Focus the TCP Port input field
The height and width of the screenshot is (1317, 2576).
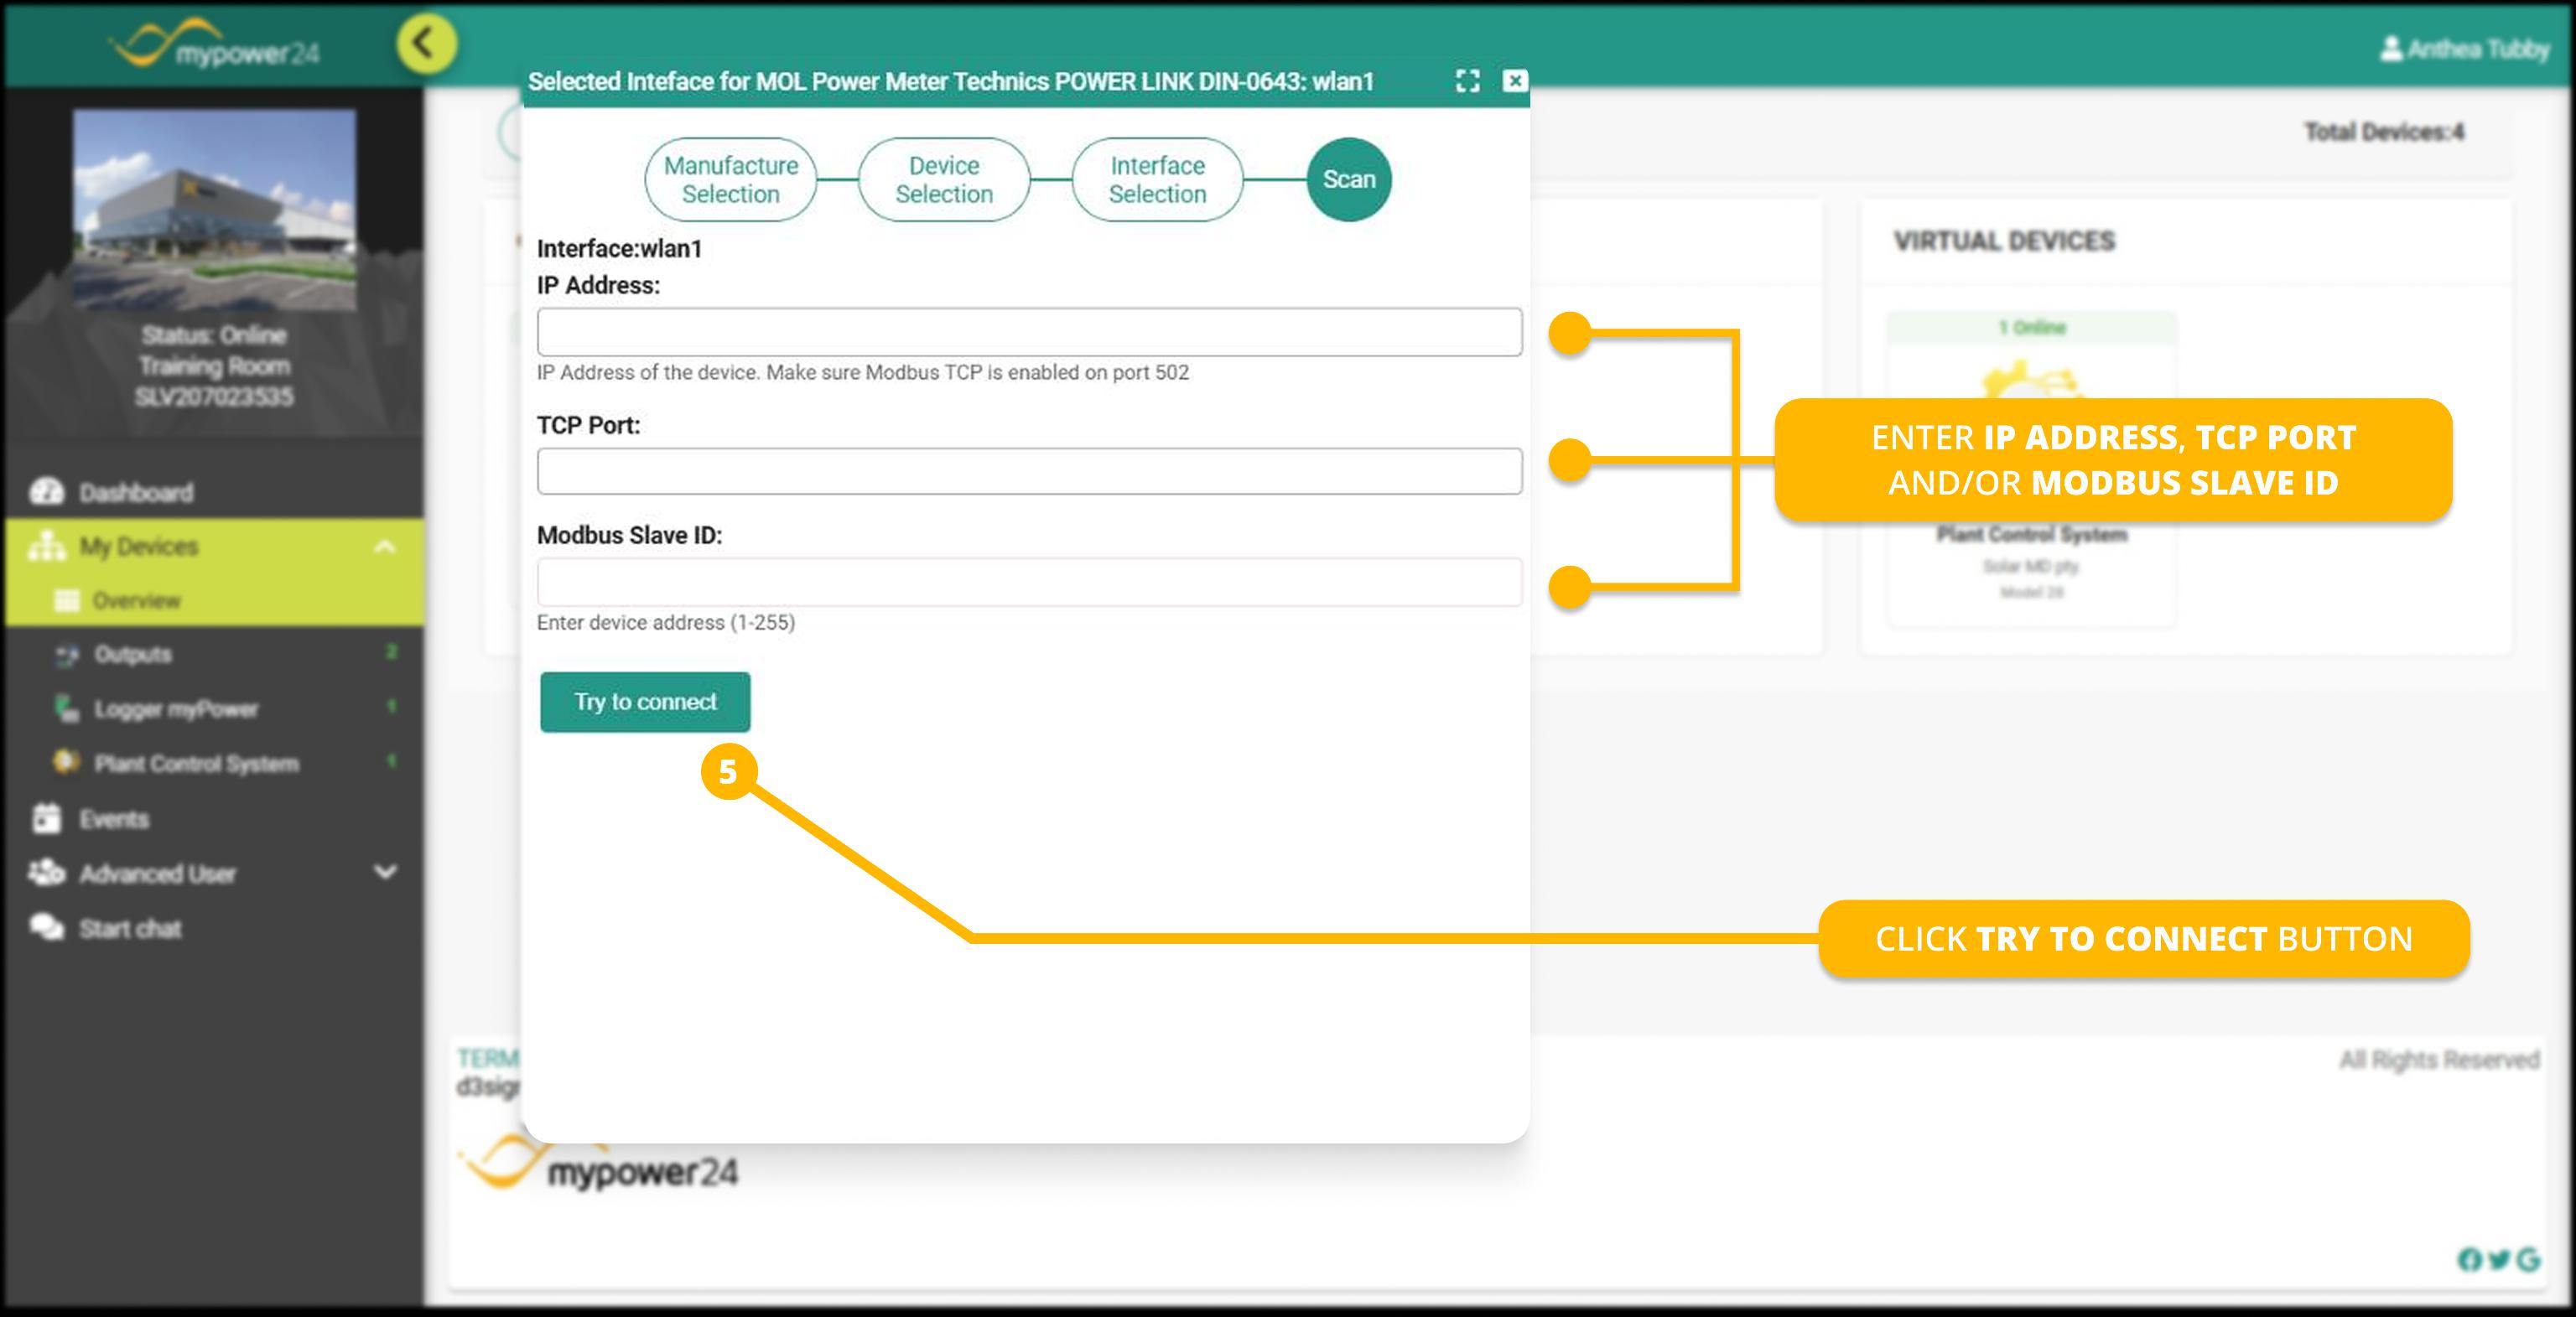click(x=1029, y=471)
